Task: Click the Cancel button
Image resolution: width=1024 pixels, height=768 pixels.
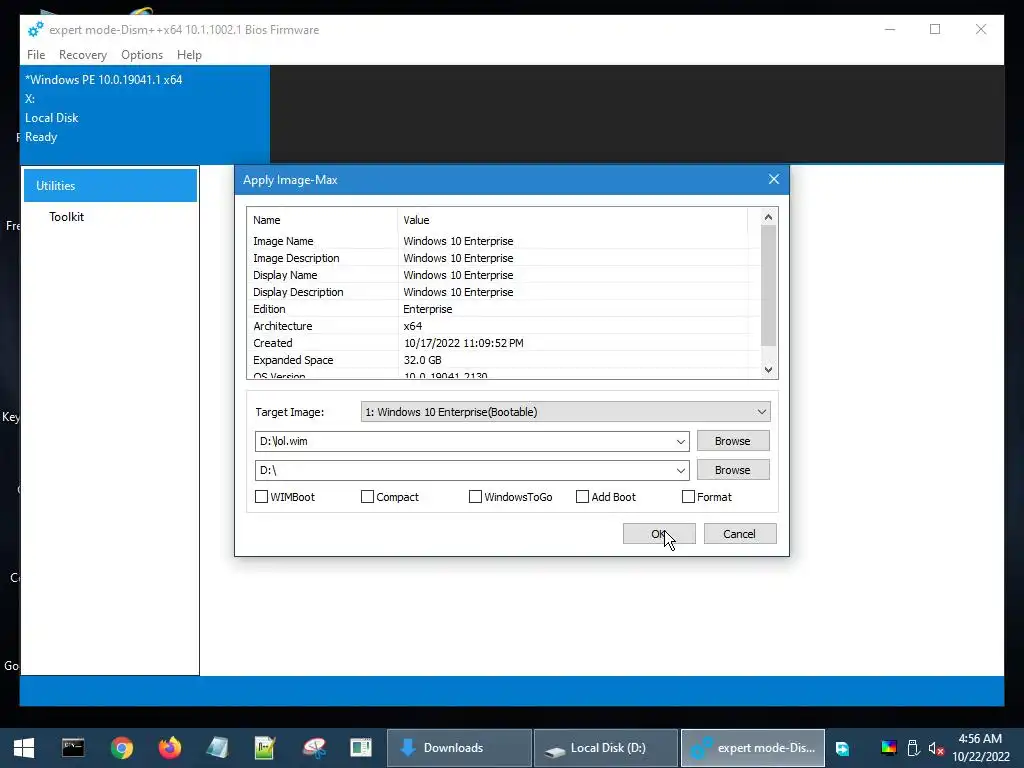Action: [740, 534]
